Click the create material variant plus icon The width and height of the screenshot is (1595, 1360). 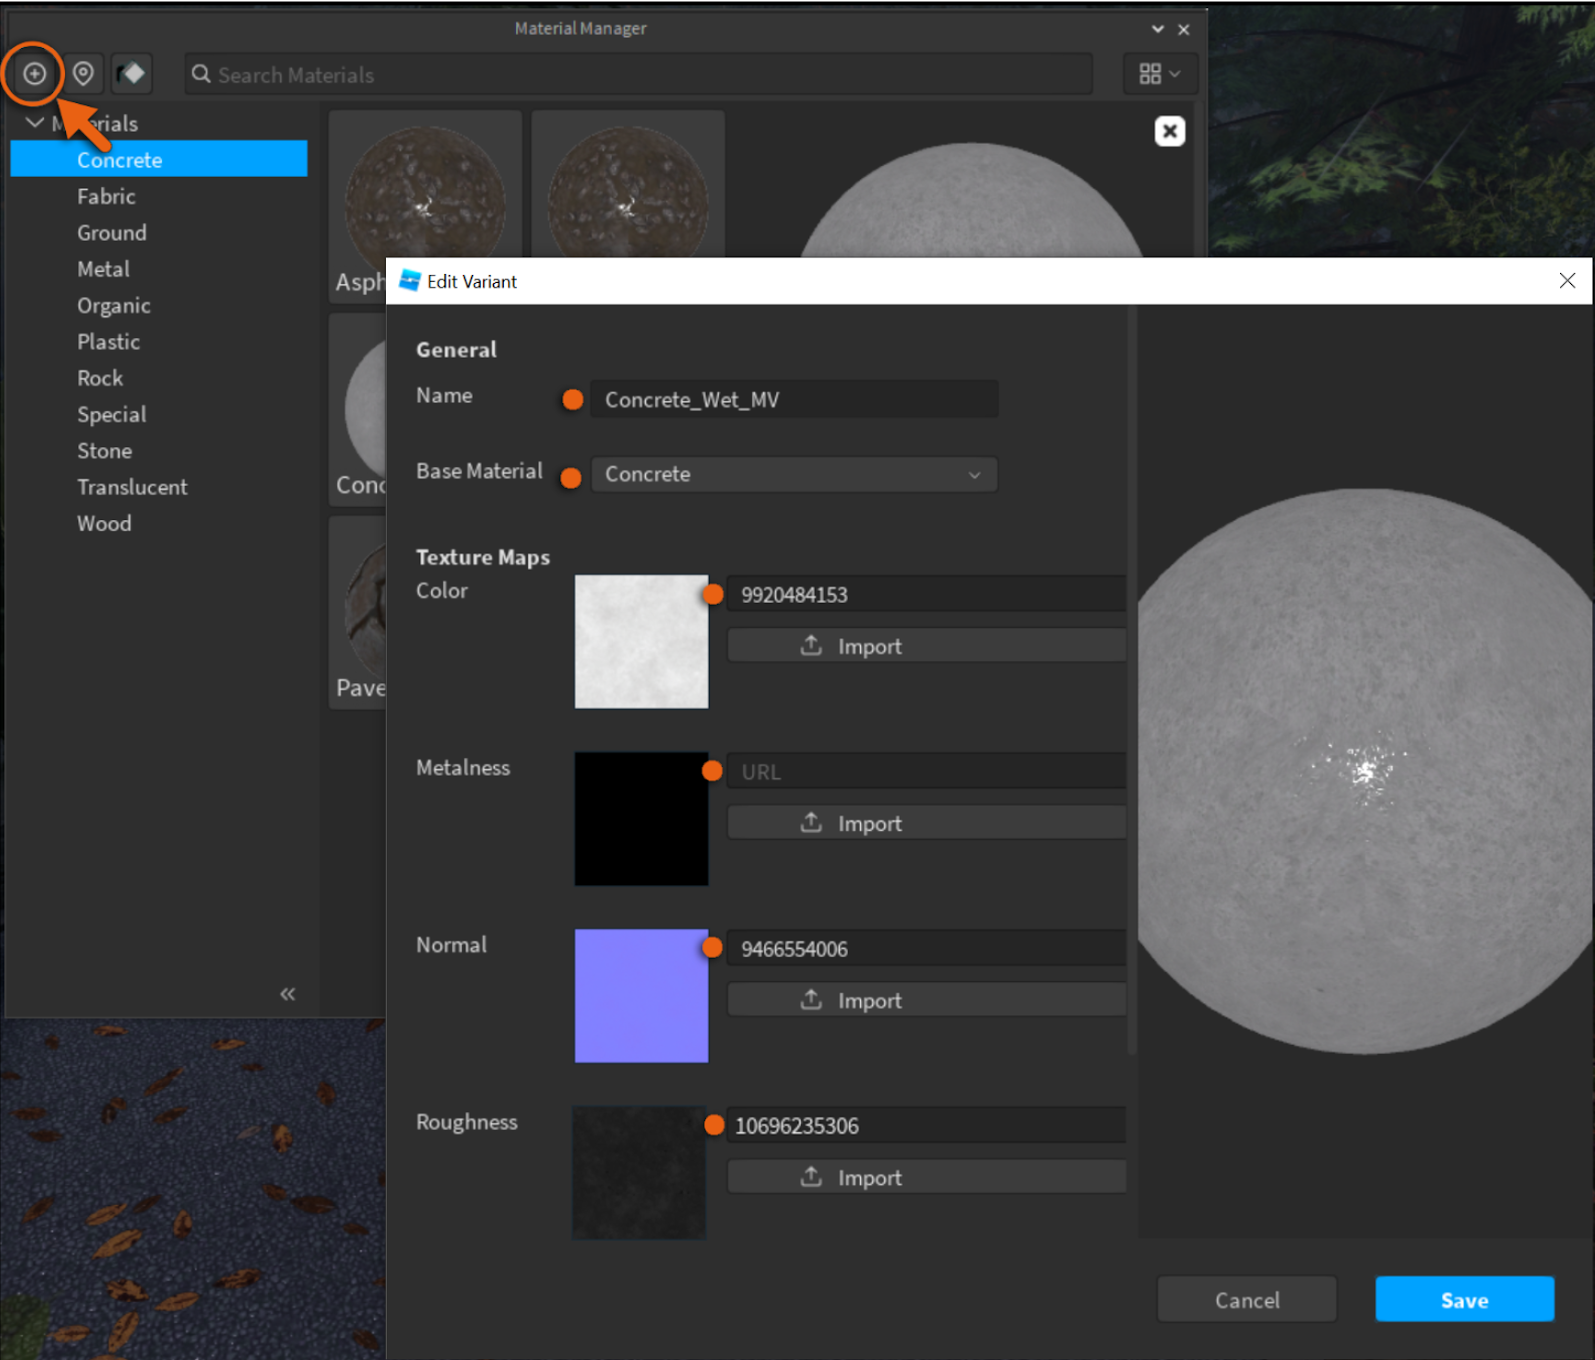[x=35, y=74]
